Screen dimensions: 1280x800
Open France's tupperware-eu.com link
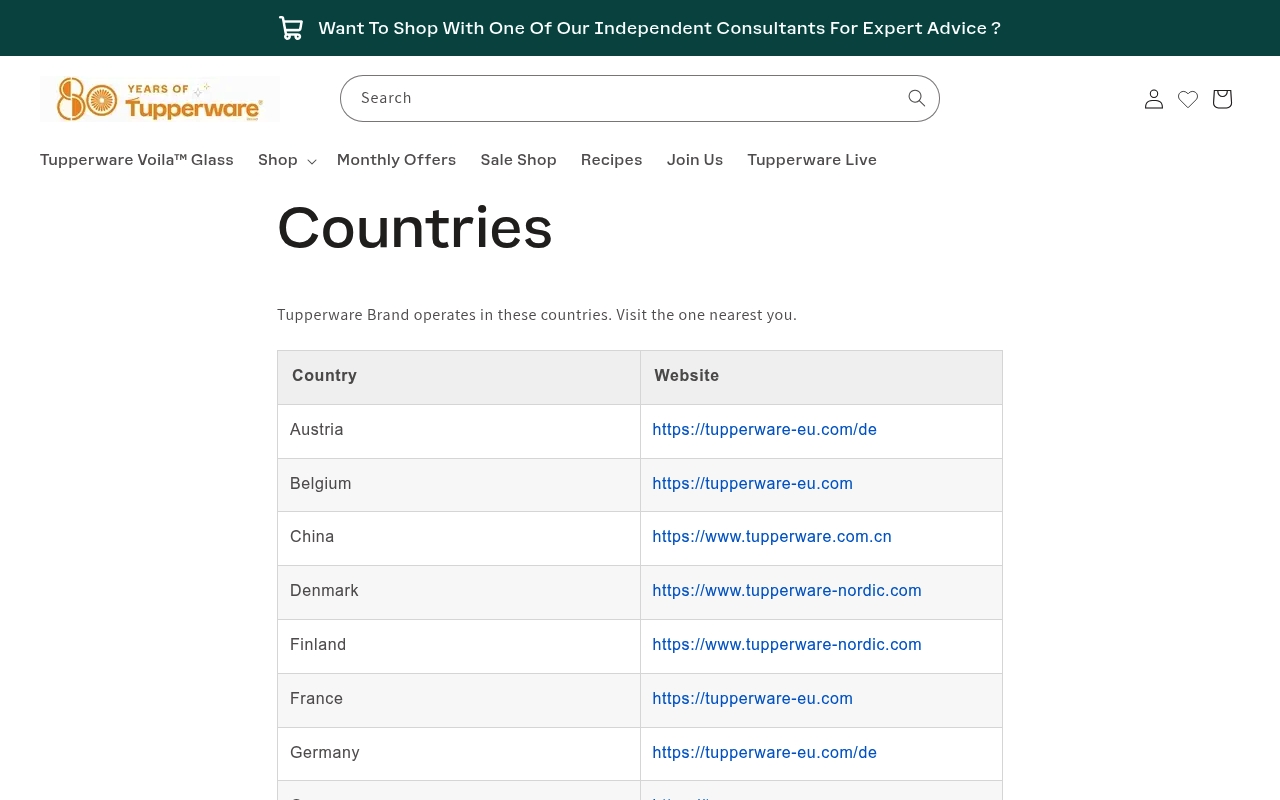752,699
